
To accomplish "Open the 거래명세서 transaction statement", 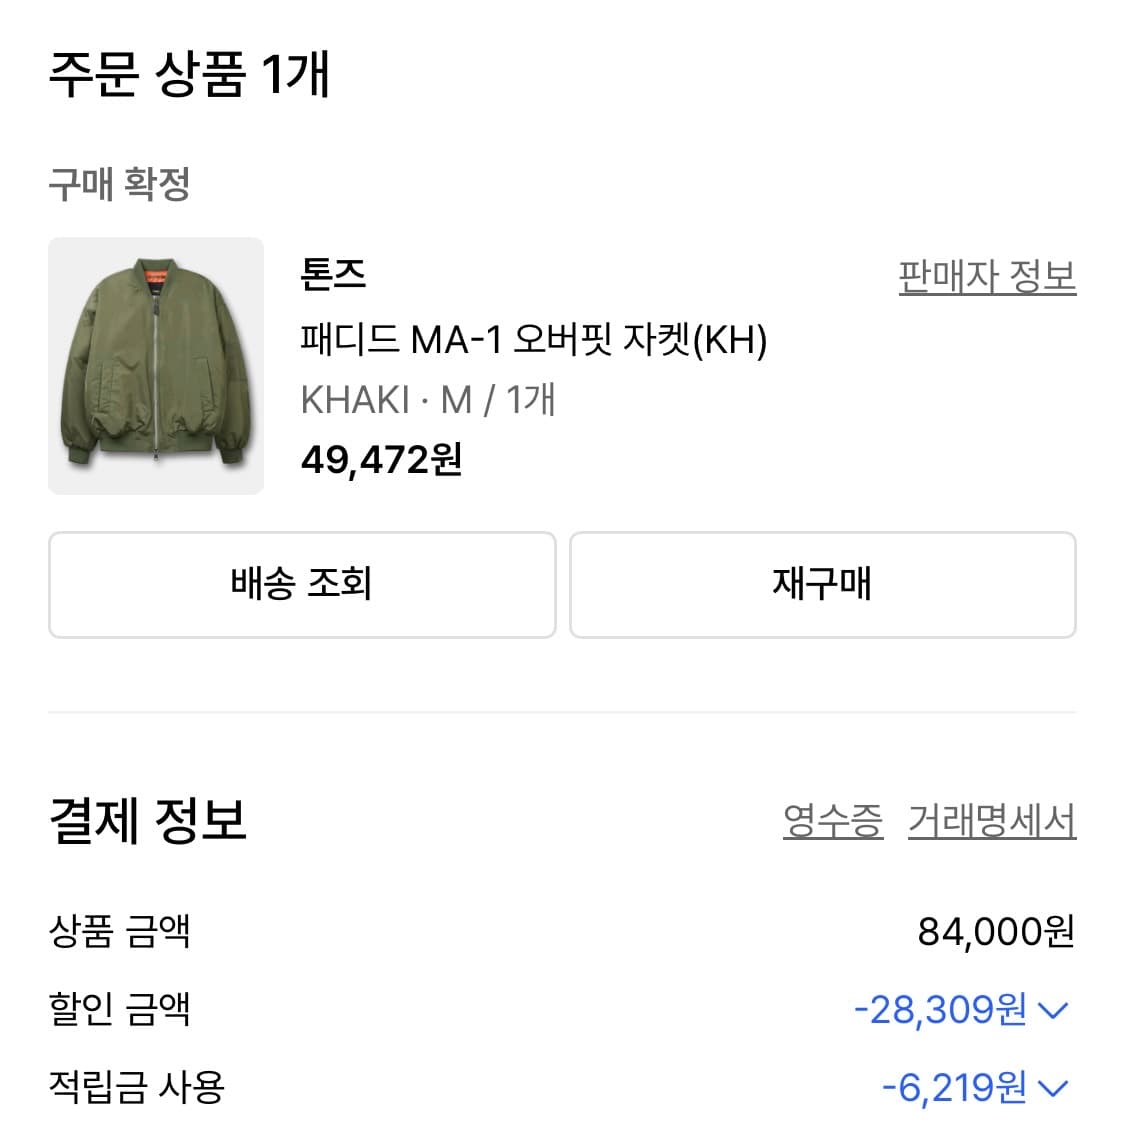I will pyautogui.click(x=991, y=822).
